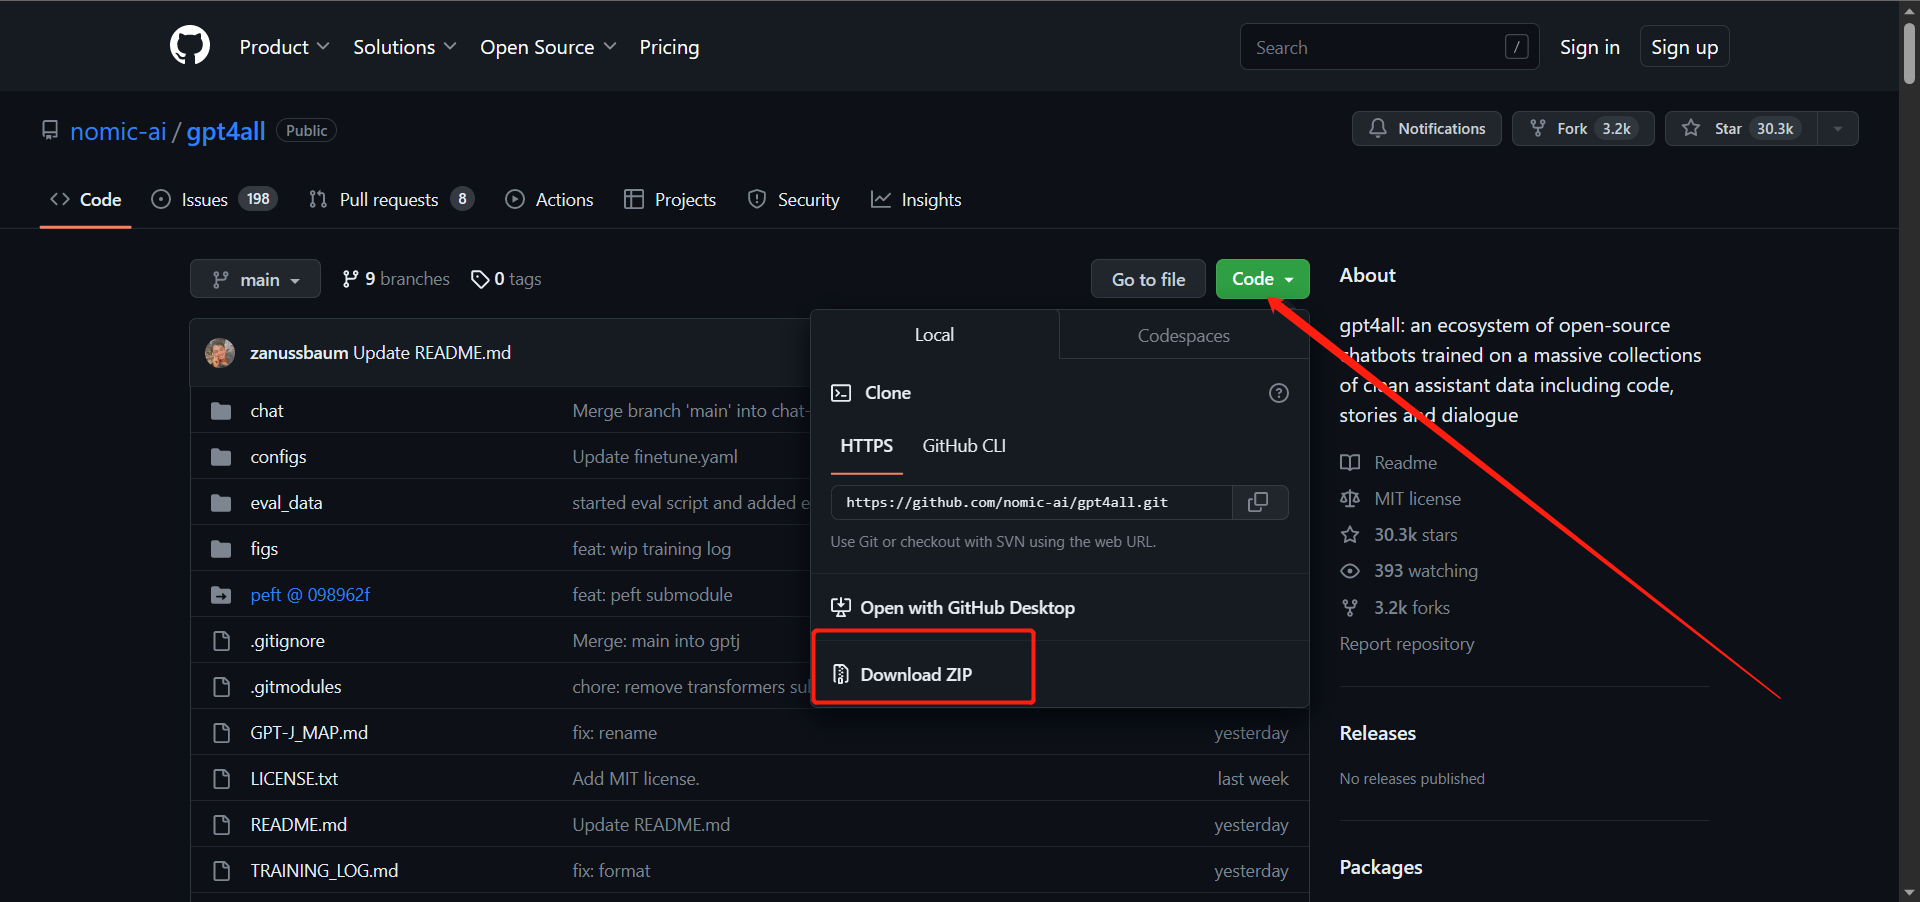Click the 3.2k forks link

[1411, 608]
